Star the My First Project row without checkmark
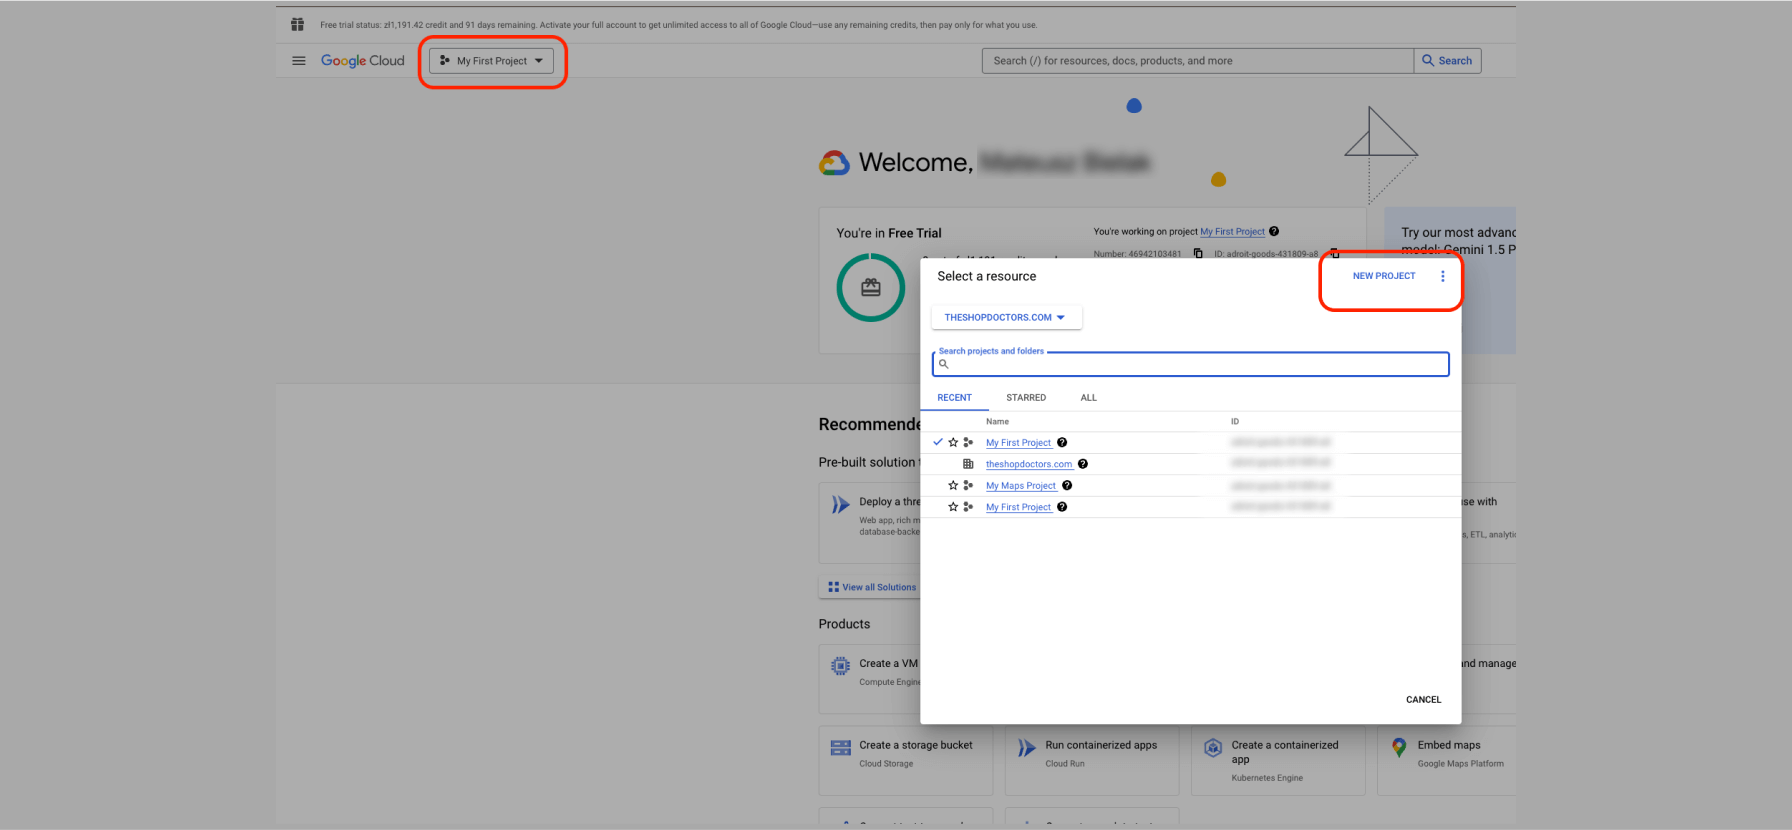 [x=953, y=507]
